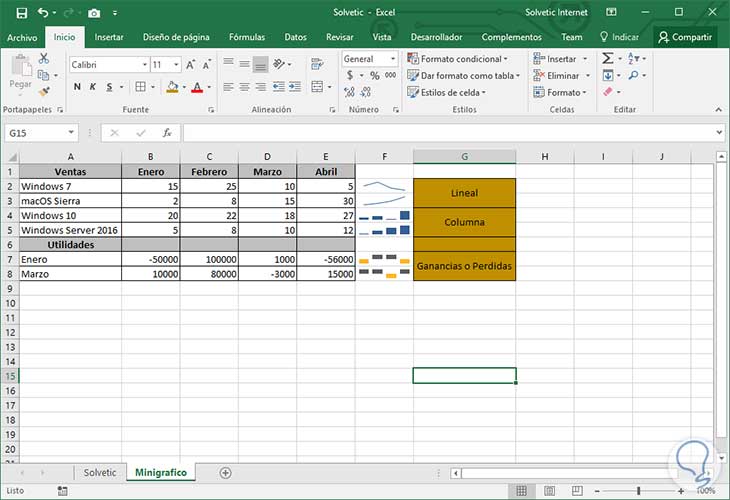Screen dimensions: 730x500
Task: Decrease font size with the smaller A
Action: [207, 65]
